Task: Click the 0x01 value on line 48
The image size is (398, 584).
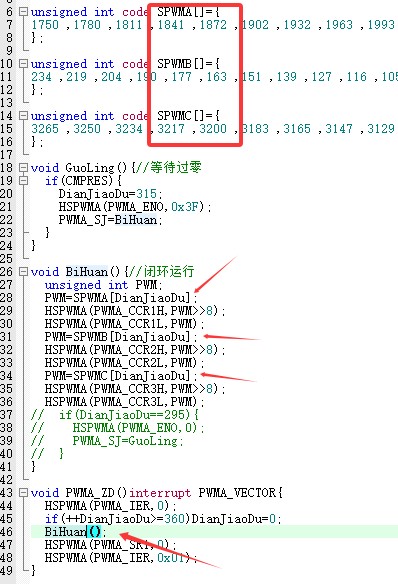Action: (171, 558)
